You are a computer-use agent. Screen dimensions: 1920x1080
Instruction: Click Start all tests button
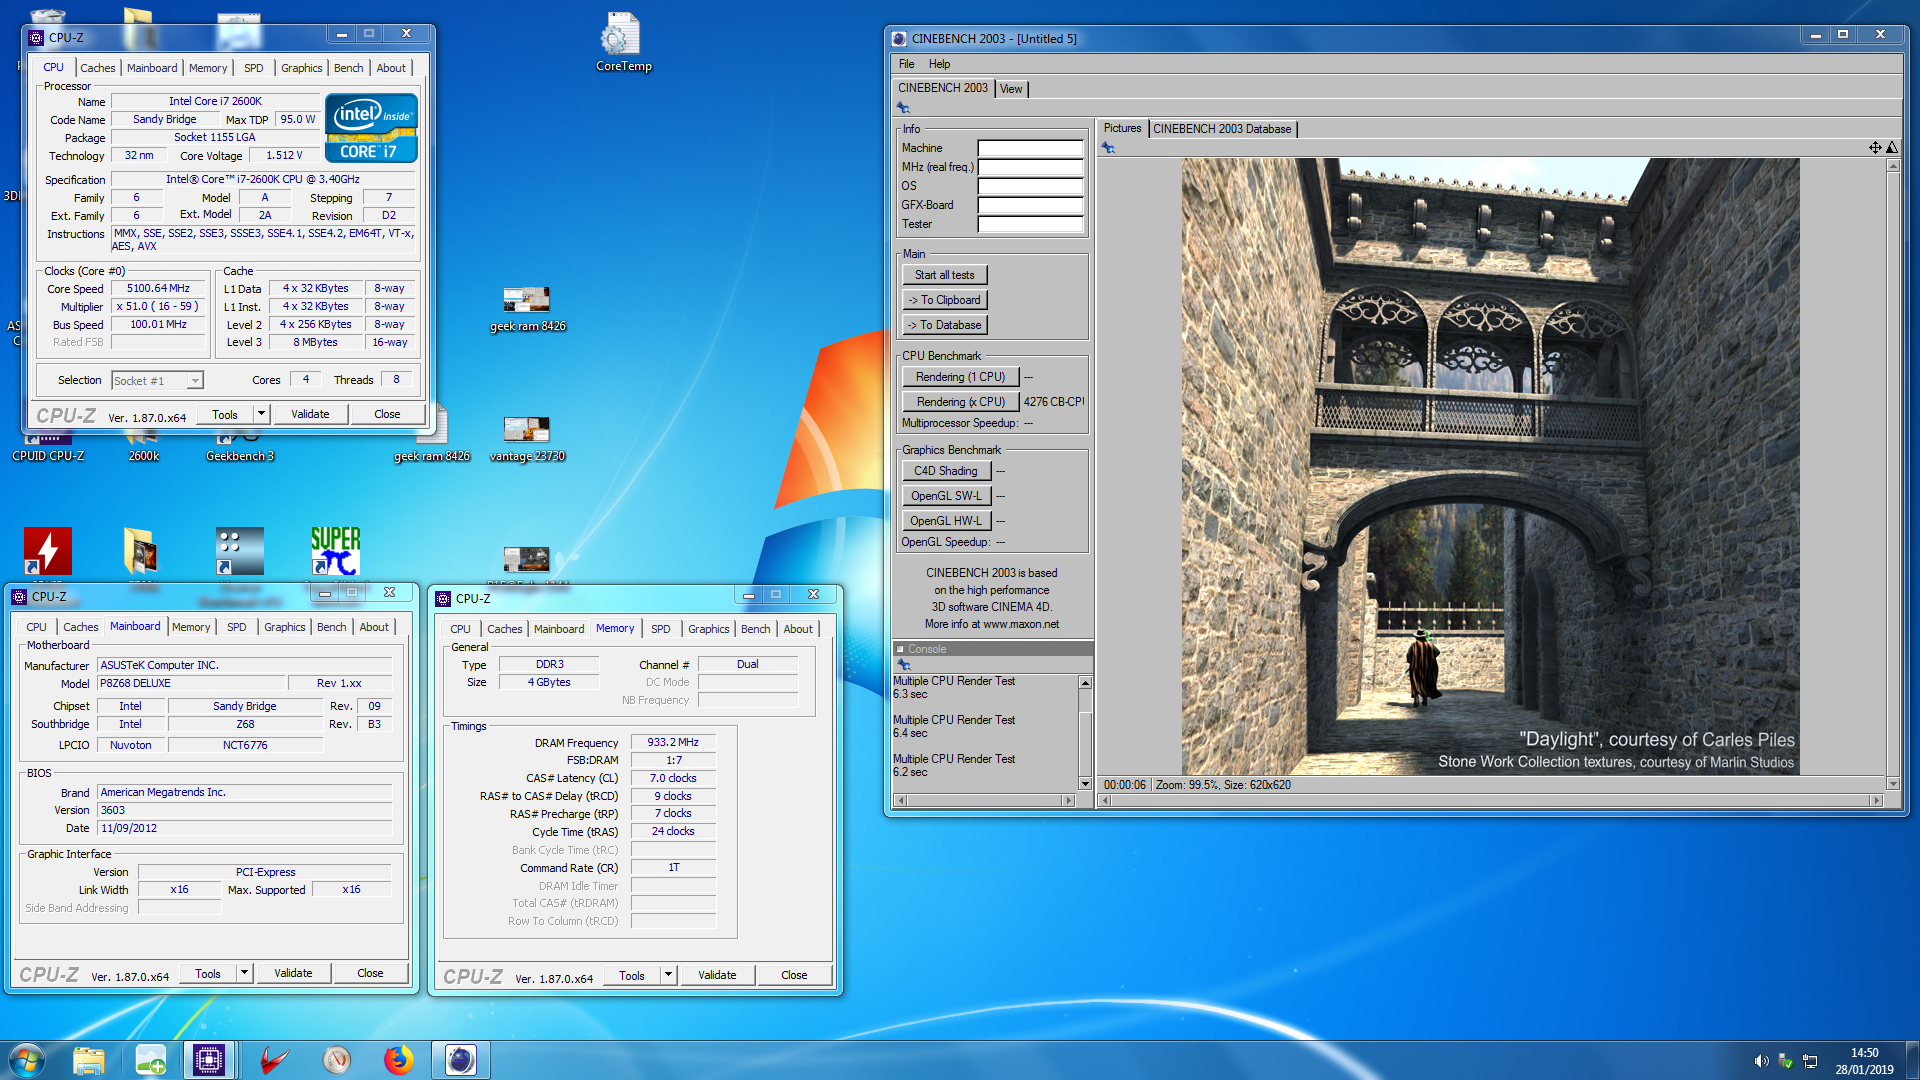[944, 275]
